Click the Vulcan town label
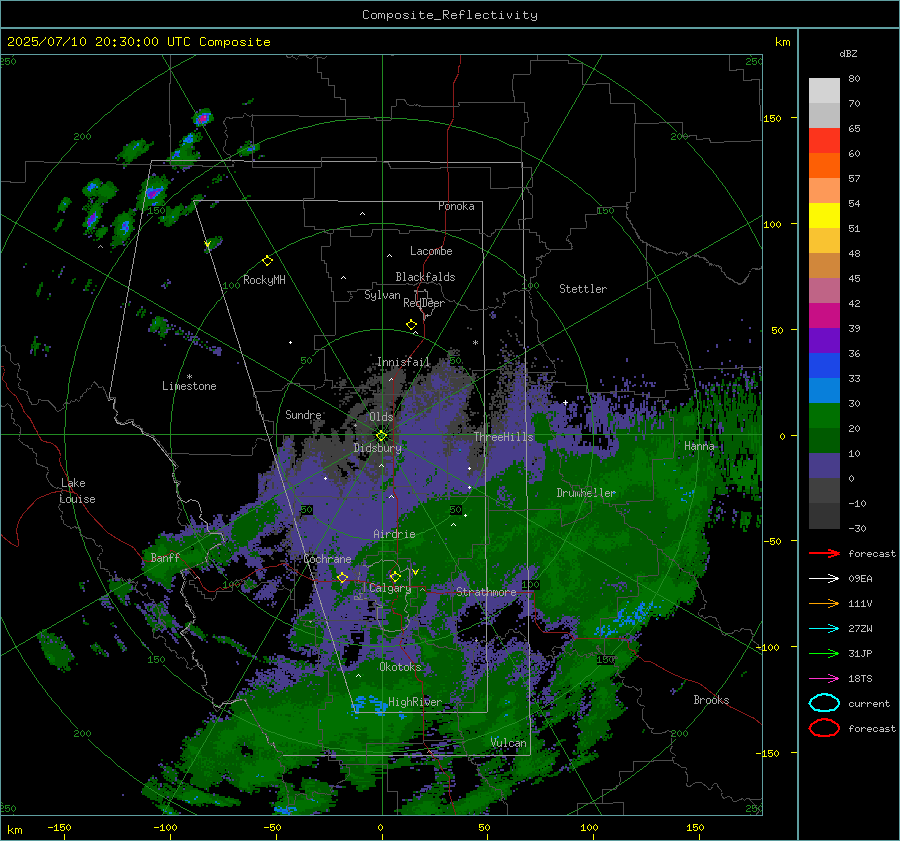 [508, 743]
